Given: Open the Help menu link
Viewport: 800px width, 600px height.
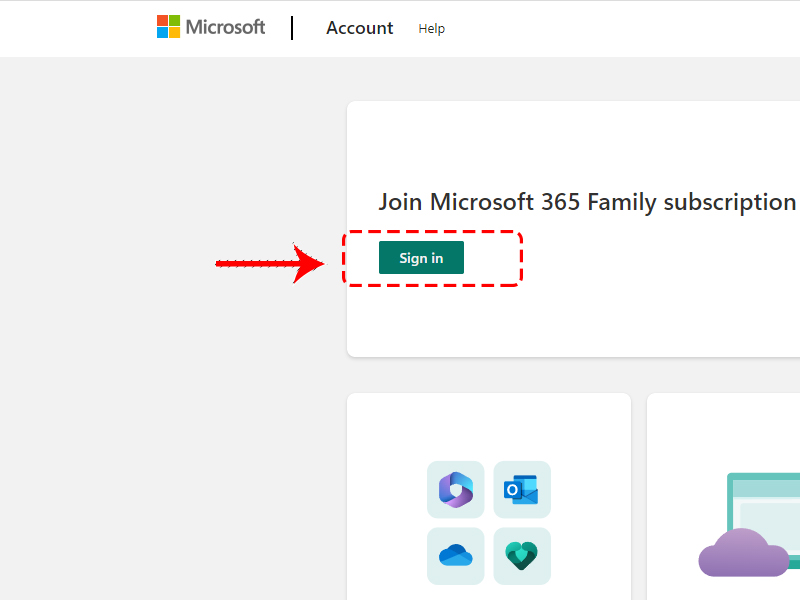Looking at the screenshot, I should [432, 29].
